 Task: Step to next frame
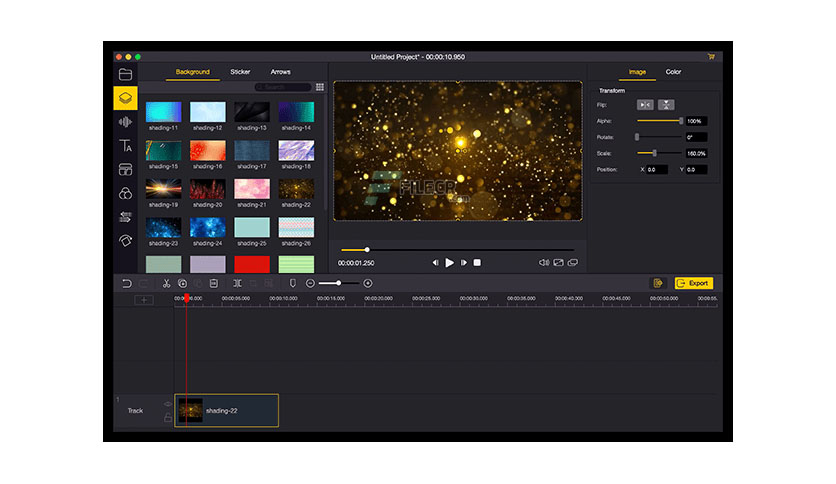(x=464, y=263)
